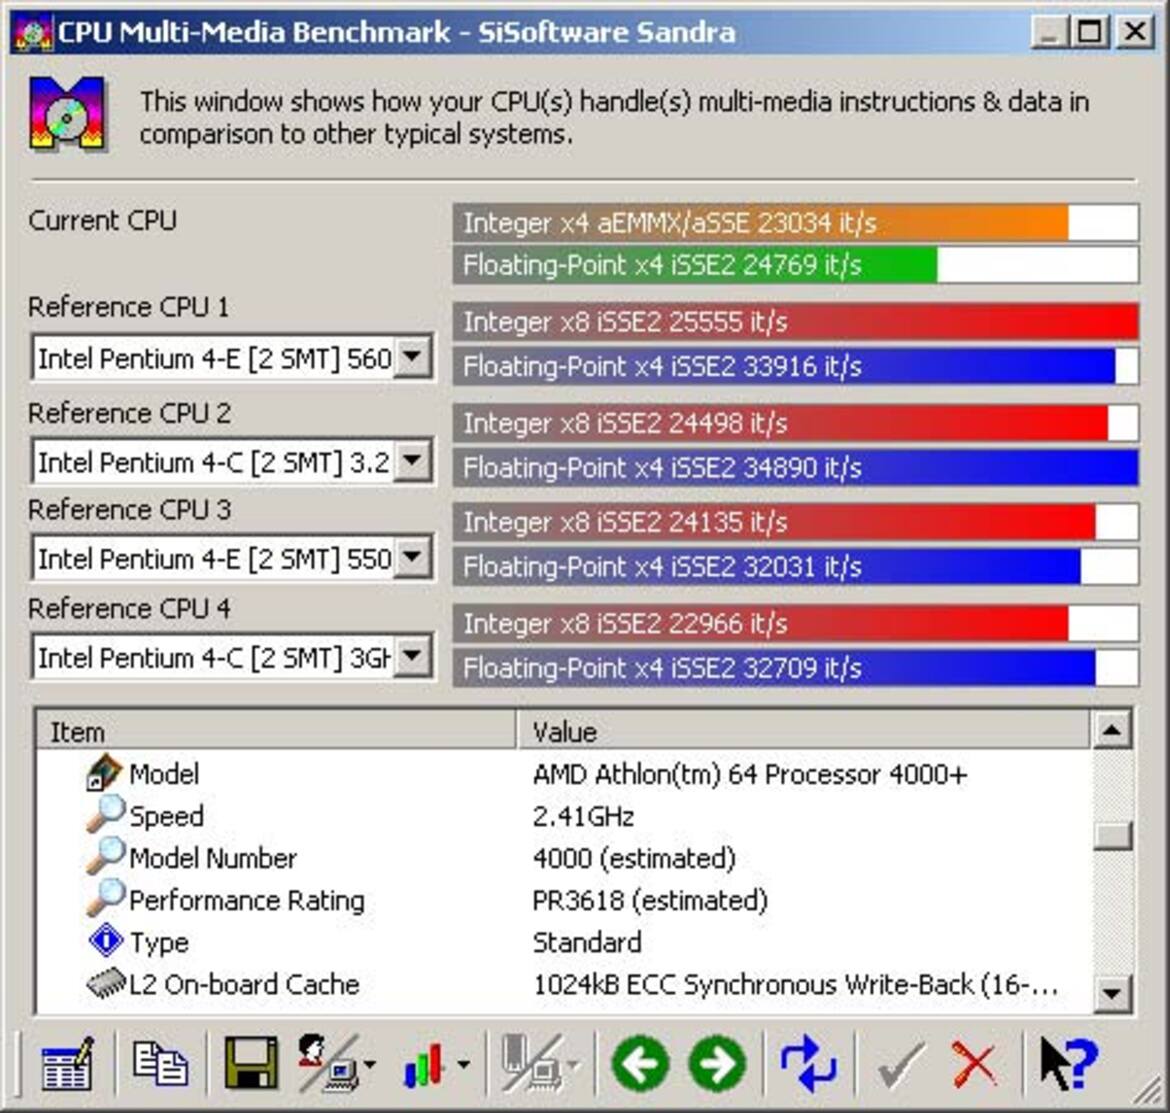
Task: Click the Sandra title bar app icon
Action: pos(33,33)
